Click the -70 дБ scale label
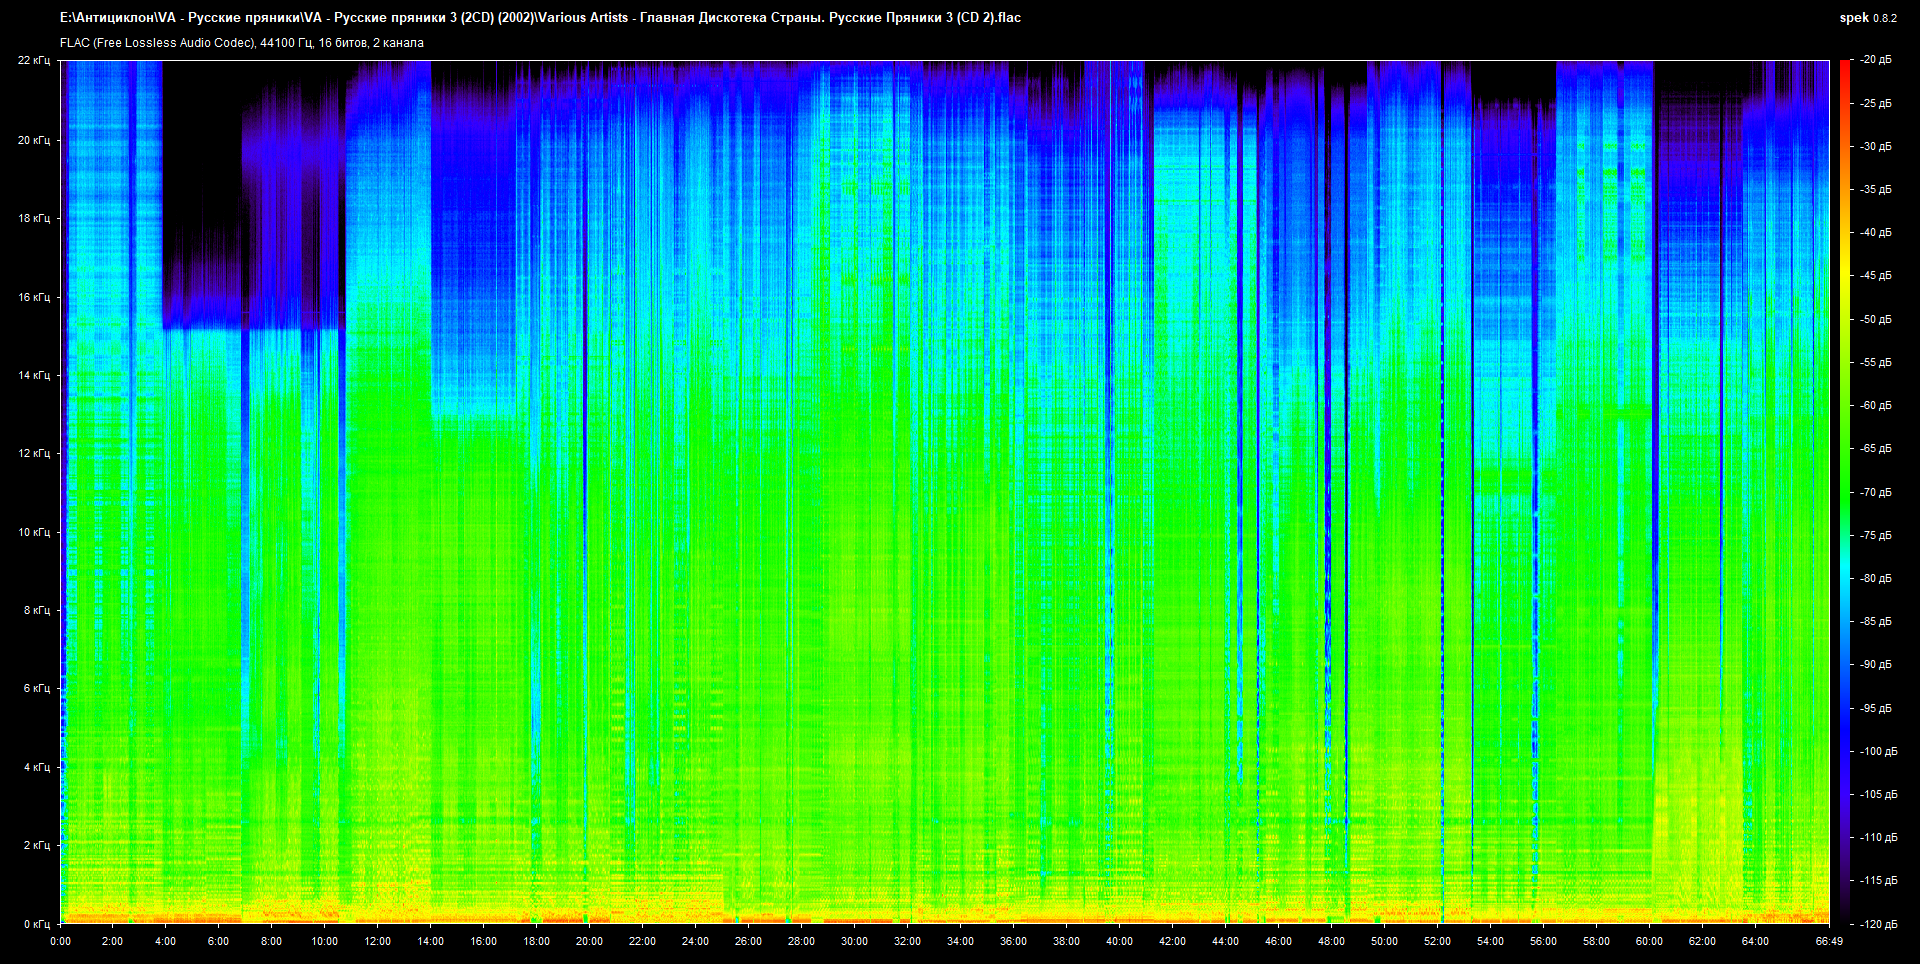The width and height of the screenshot is (1920, 964). 1876,492
